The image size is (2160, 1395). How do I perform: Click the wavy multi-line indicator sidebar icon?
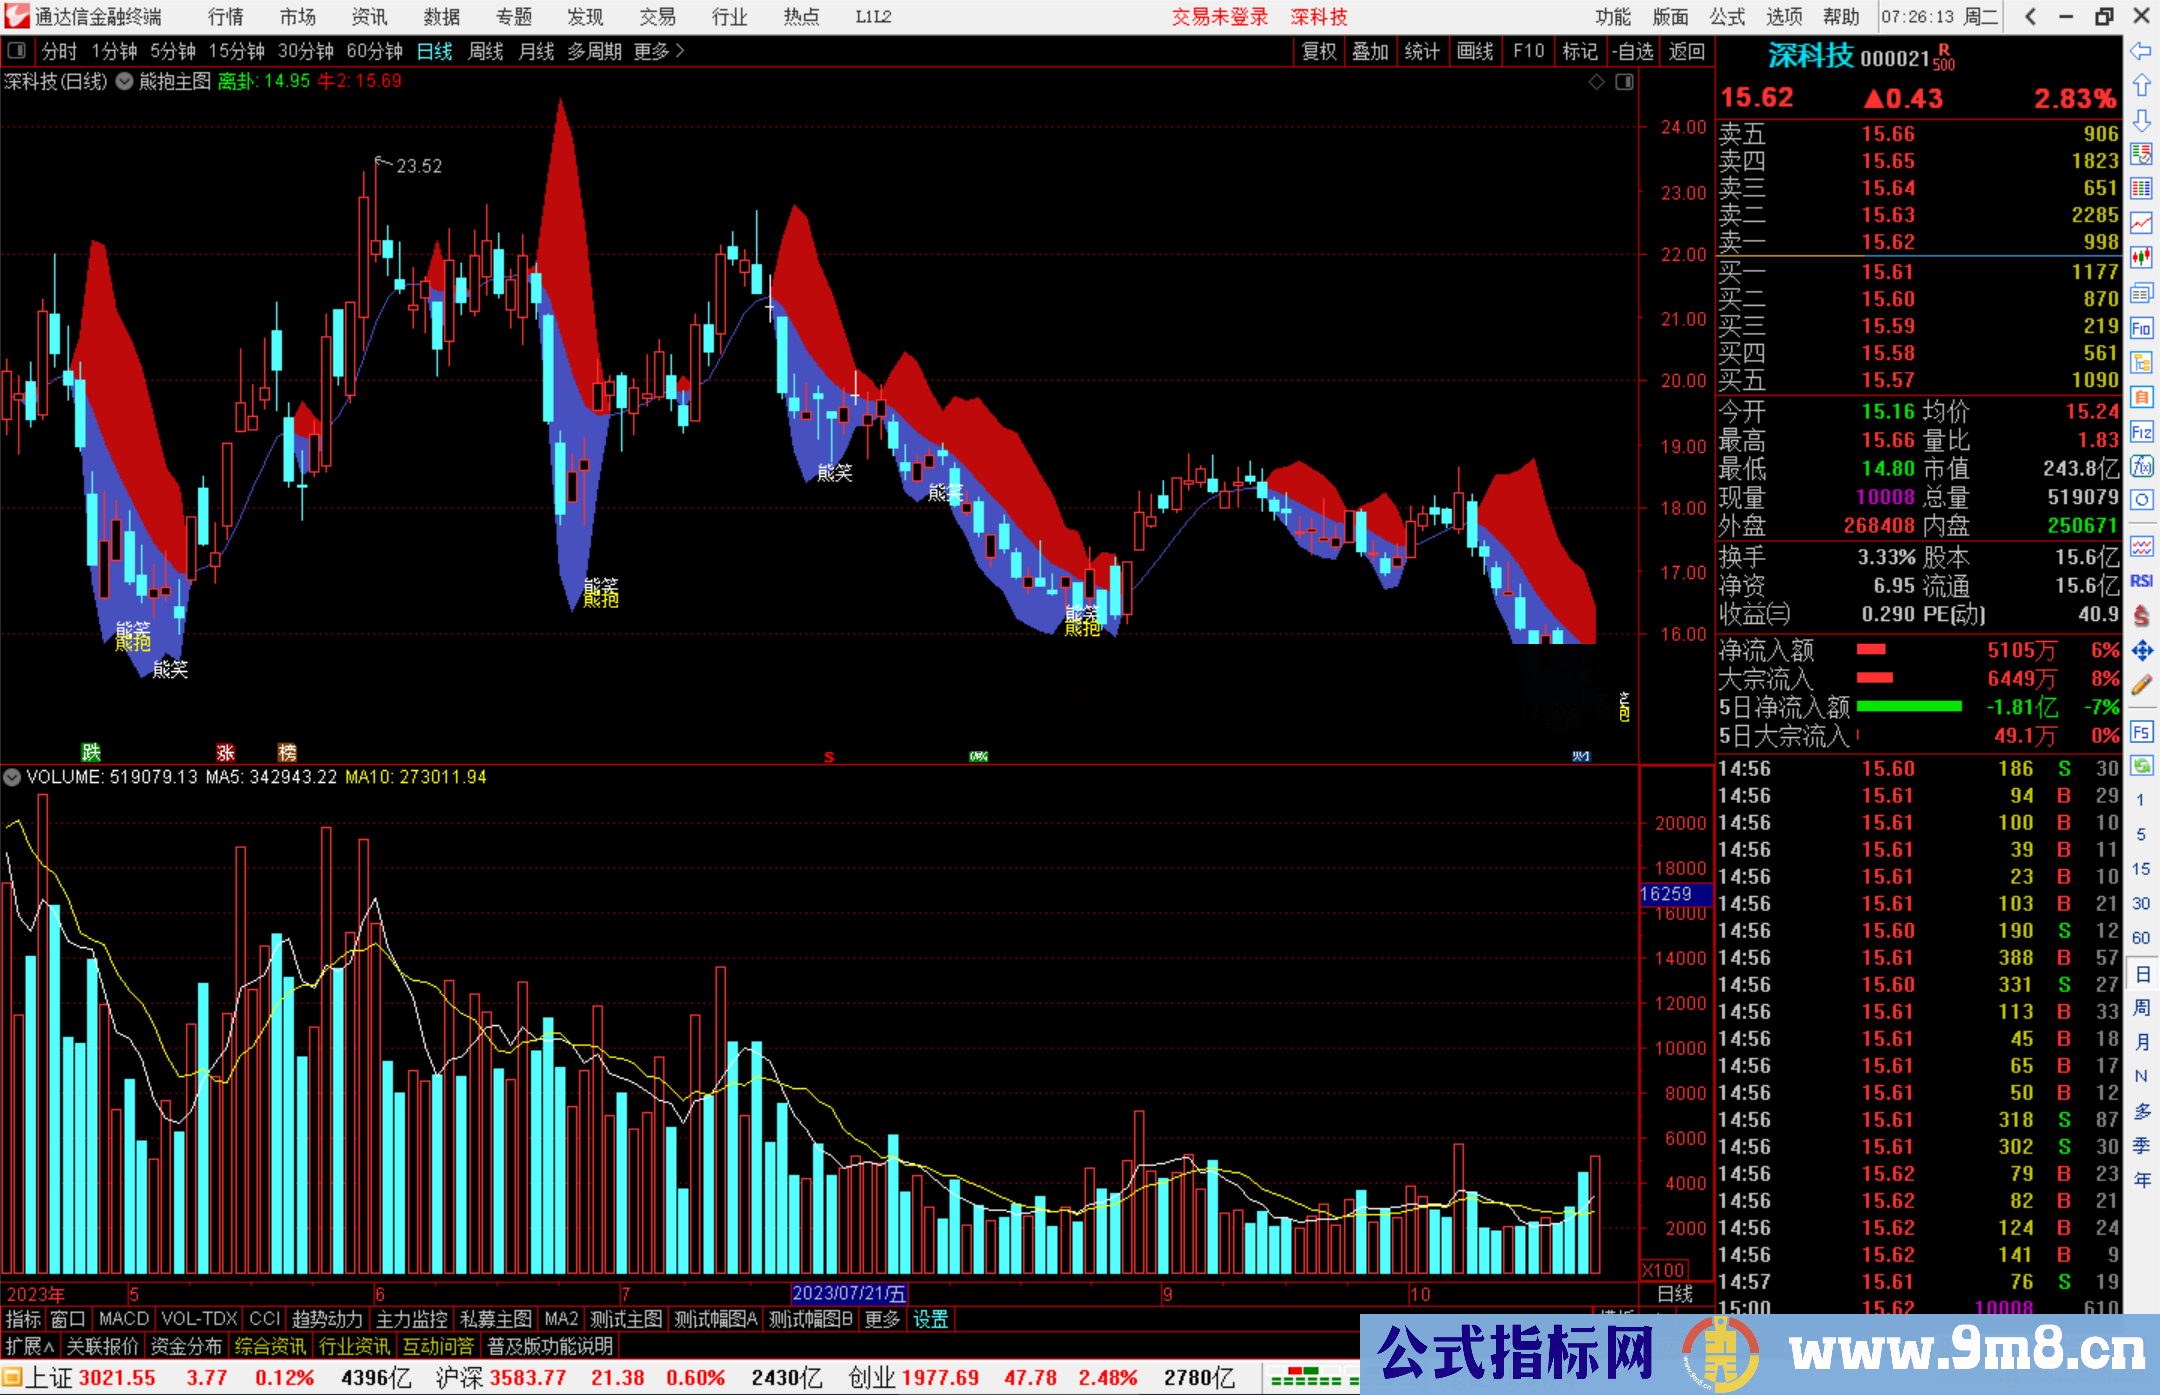point(2141,547)
